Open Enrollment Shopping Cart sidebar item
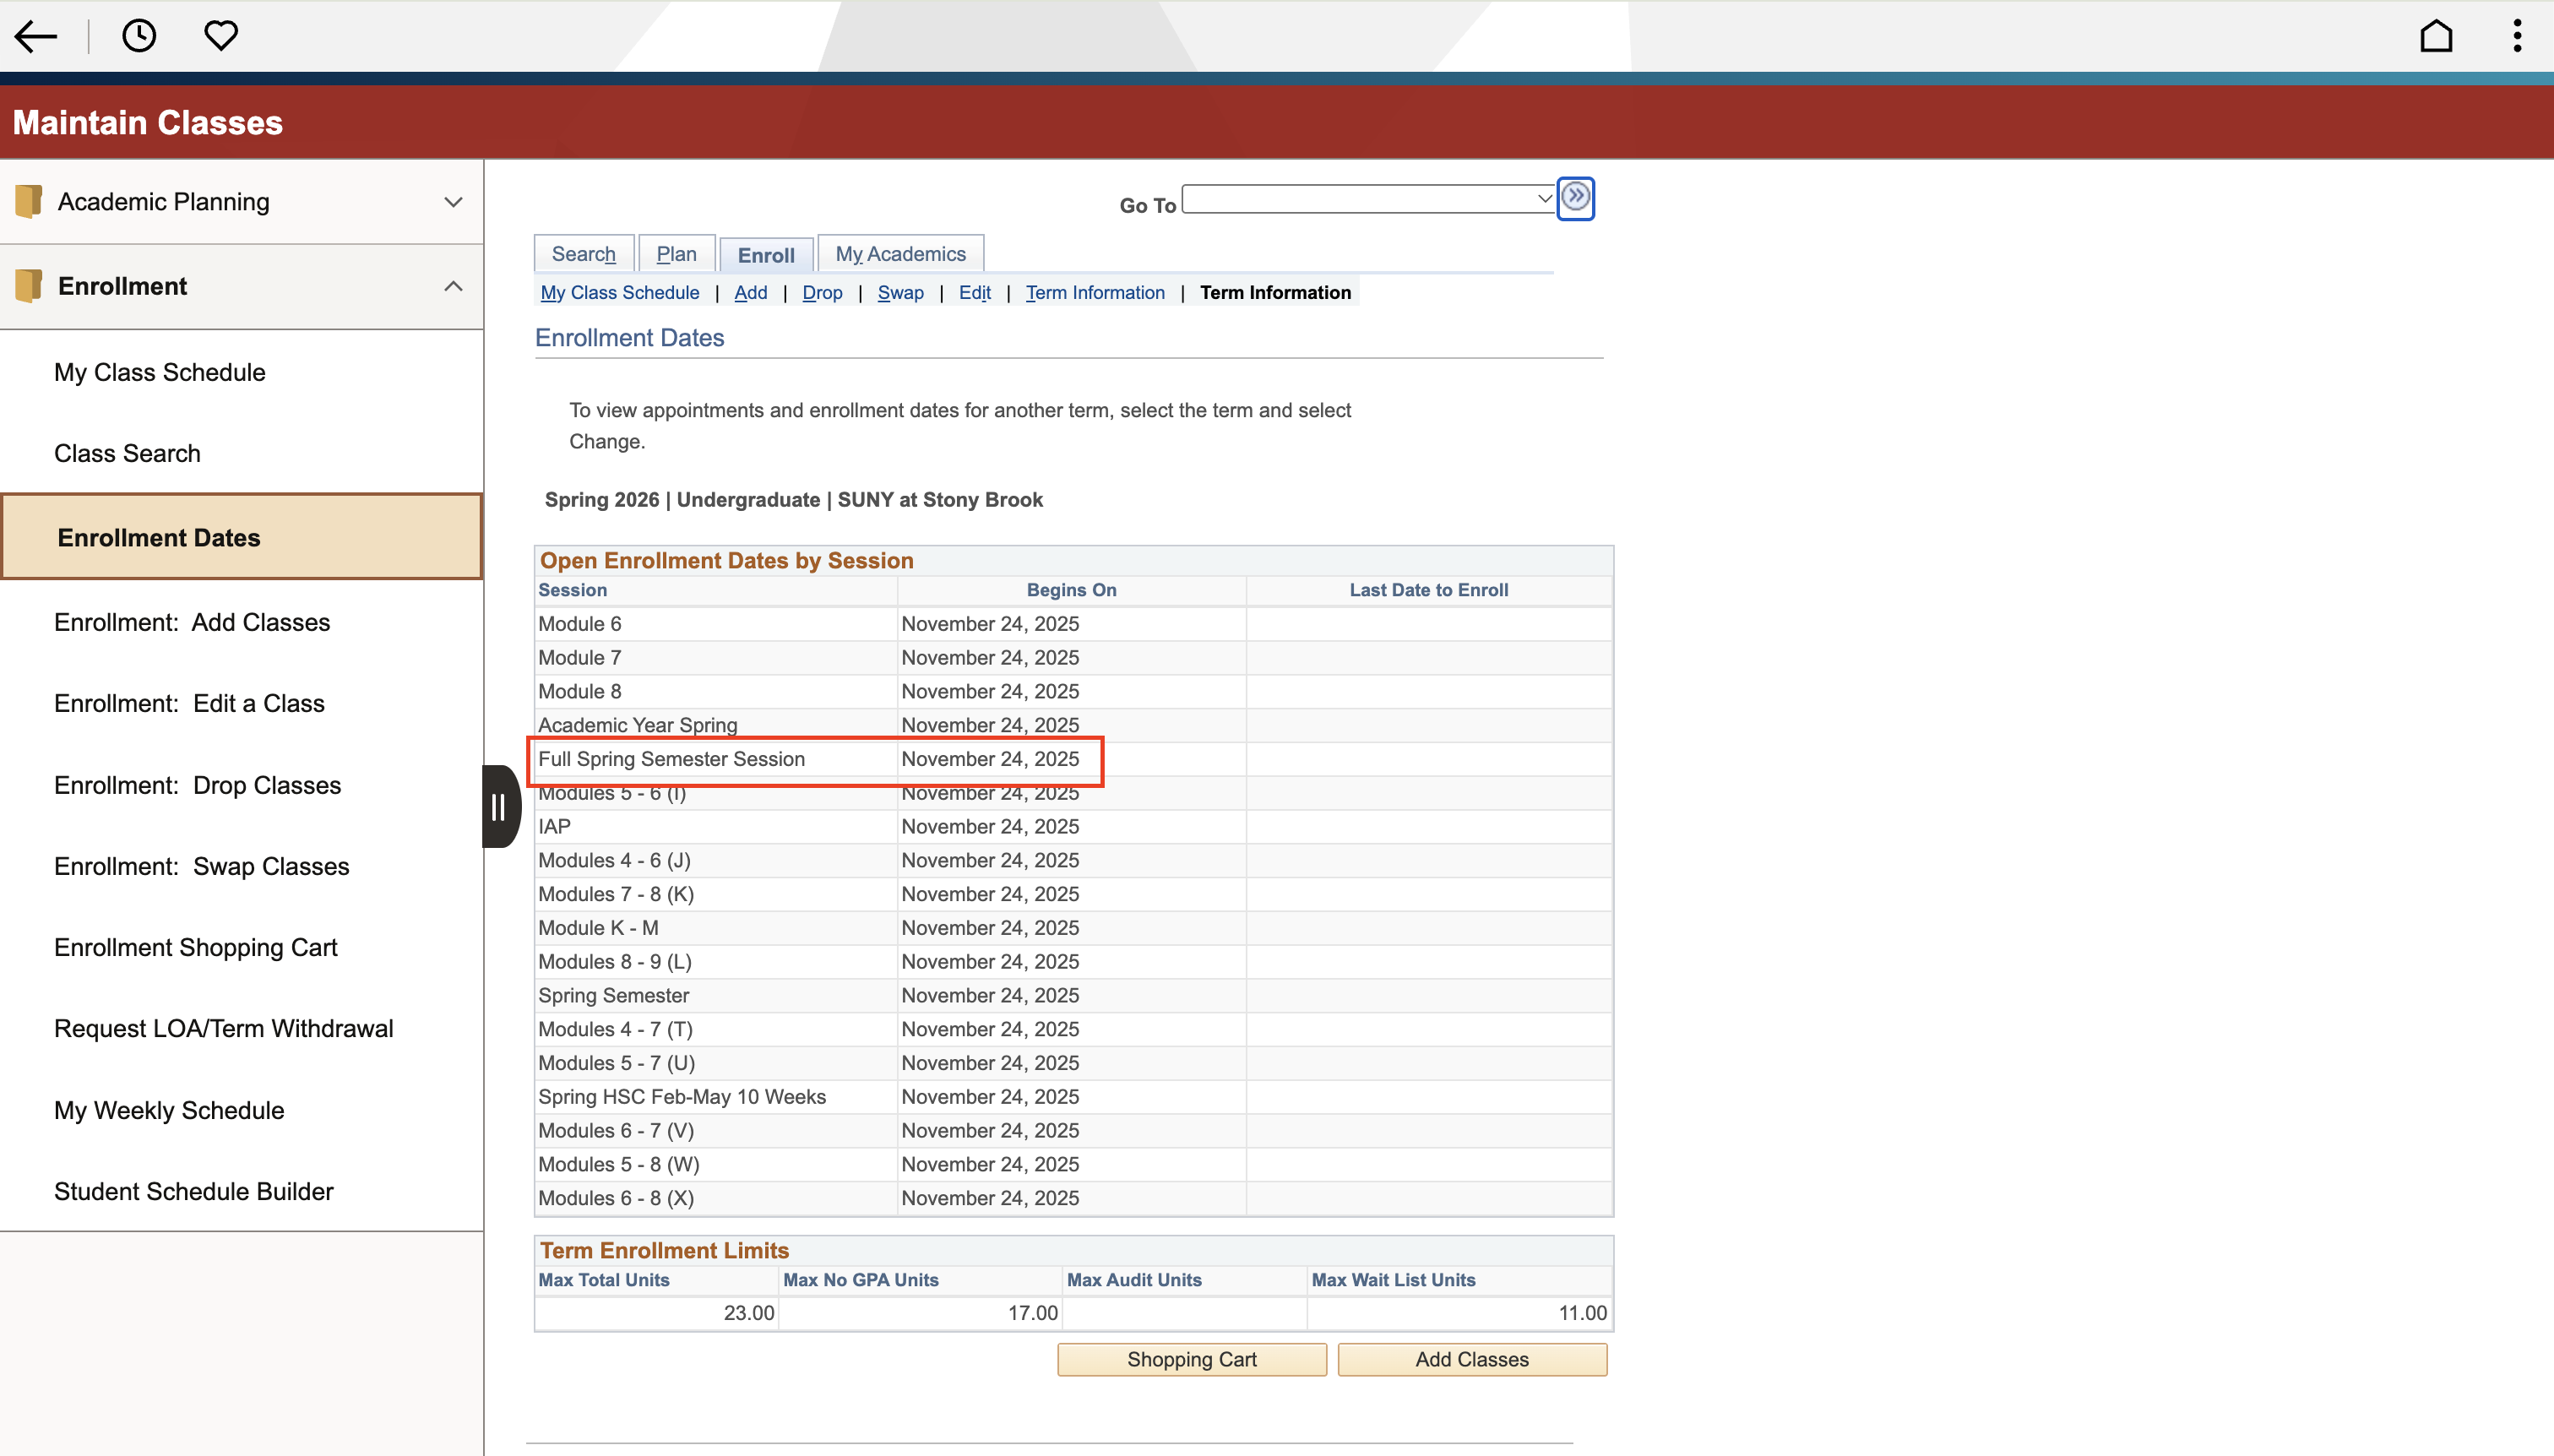 241,947
